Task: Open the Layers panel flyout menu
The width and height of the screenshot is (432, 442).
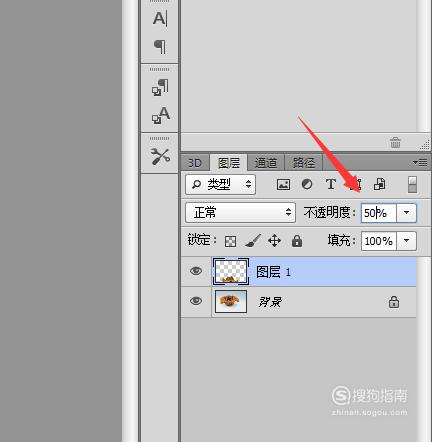Action: point(420,162)
